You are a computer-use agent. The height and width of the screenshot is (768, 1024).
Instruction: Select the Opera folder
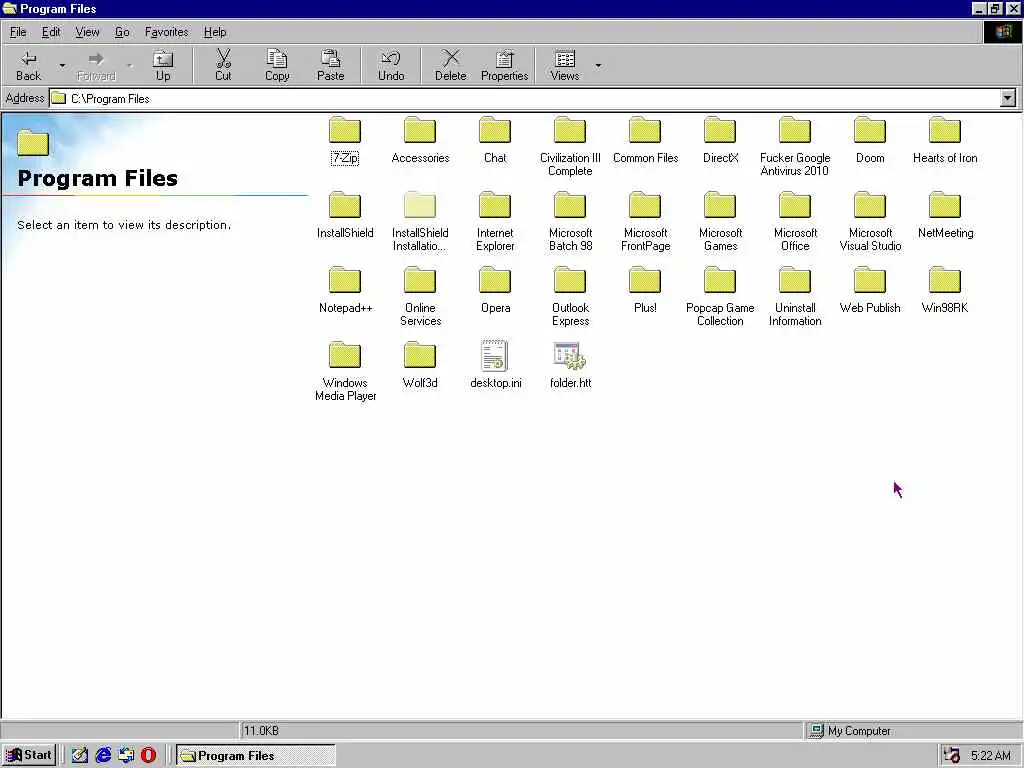(495, 291)
